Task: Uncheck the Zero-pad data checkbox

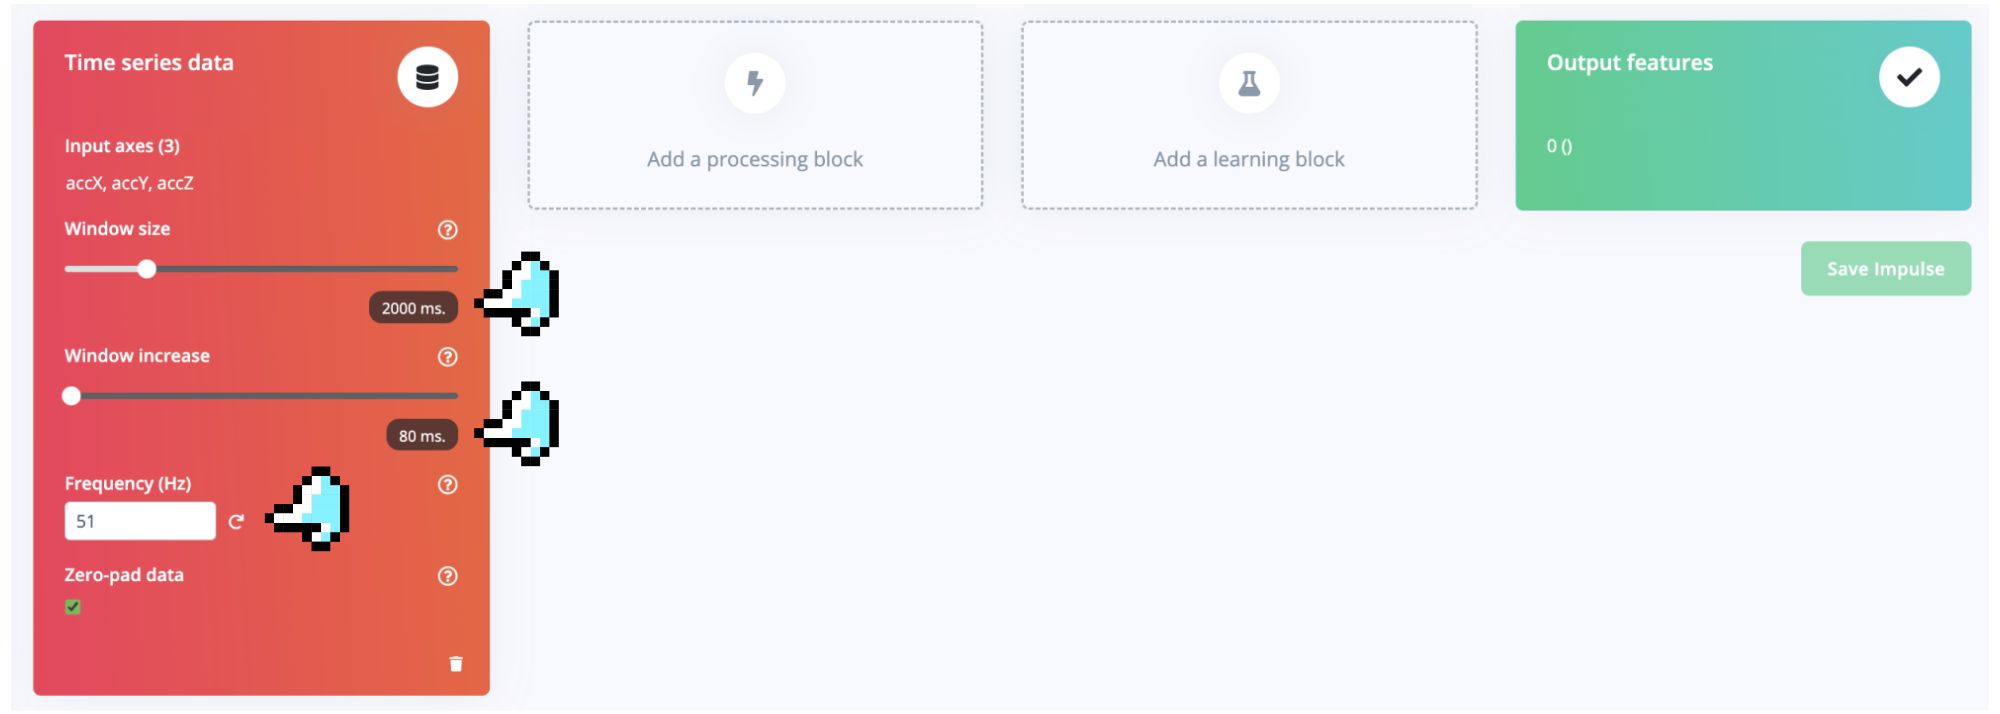Action: [73, 607]
